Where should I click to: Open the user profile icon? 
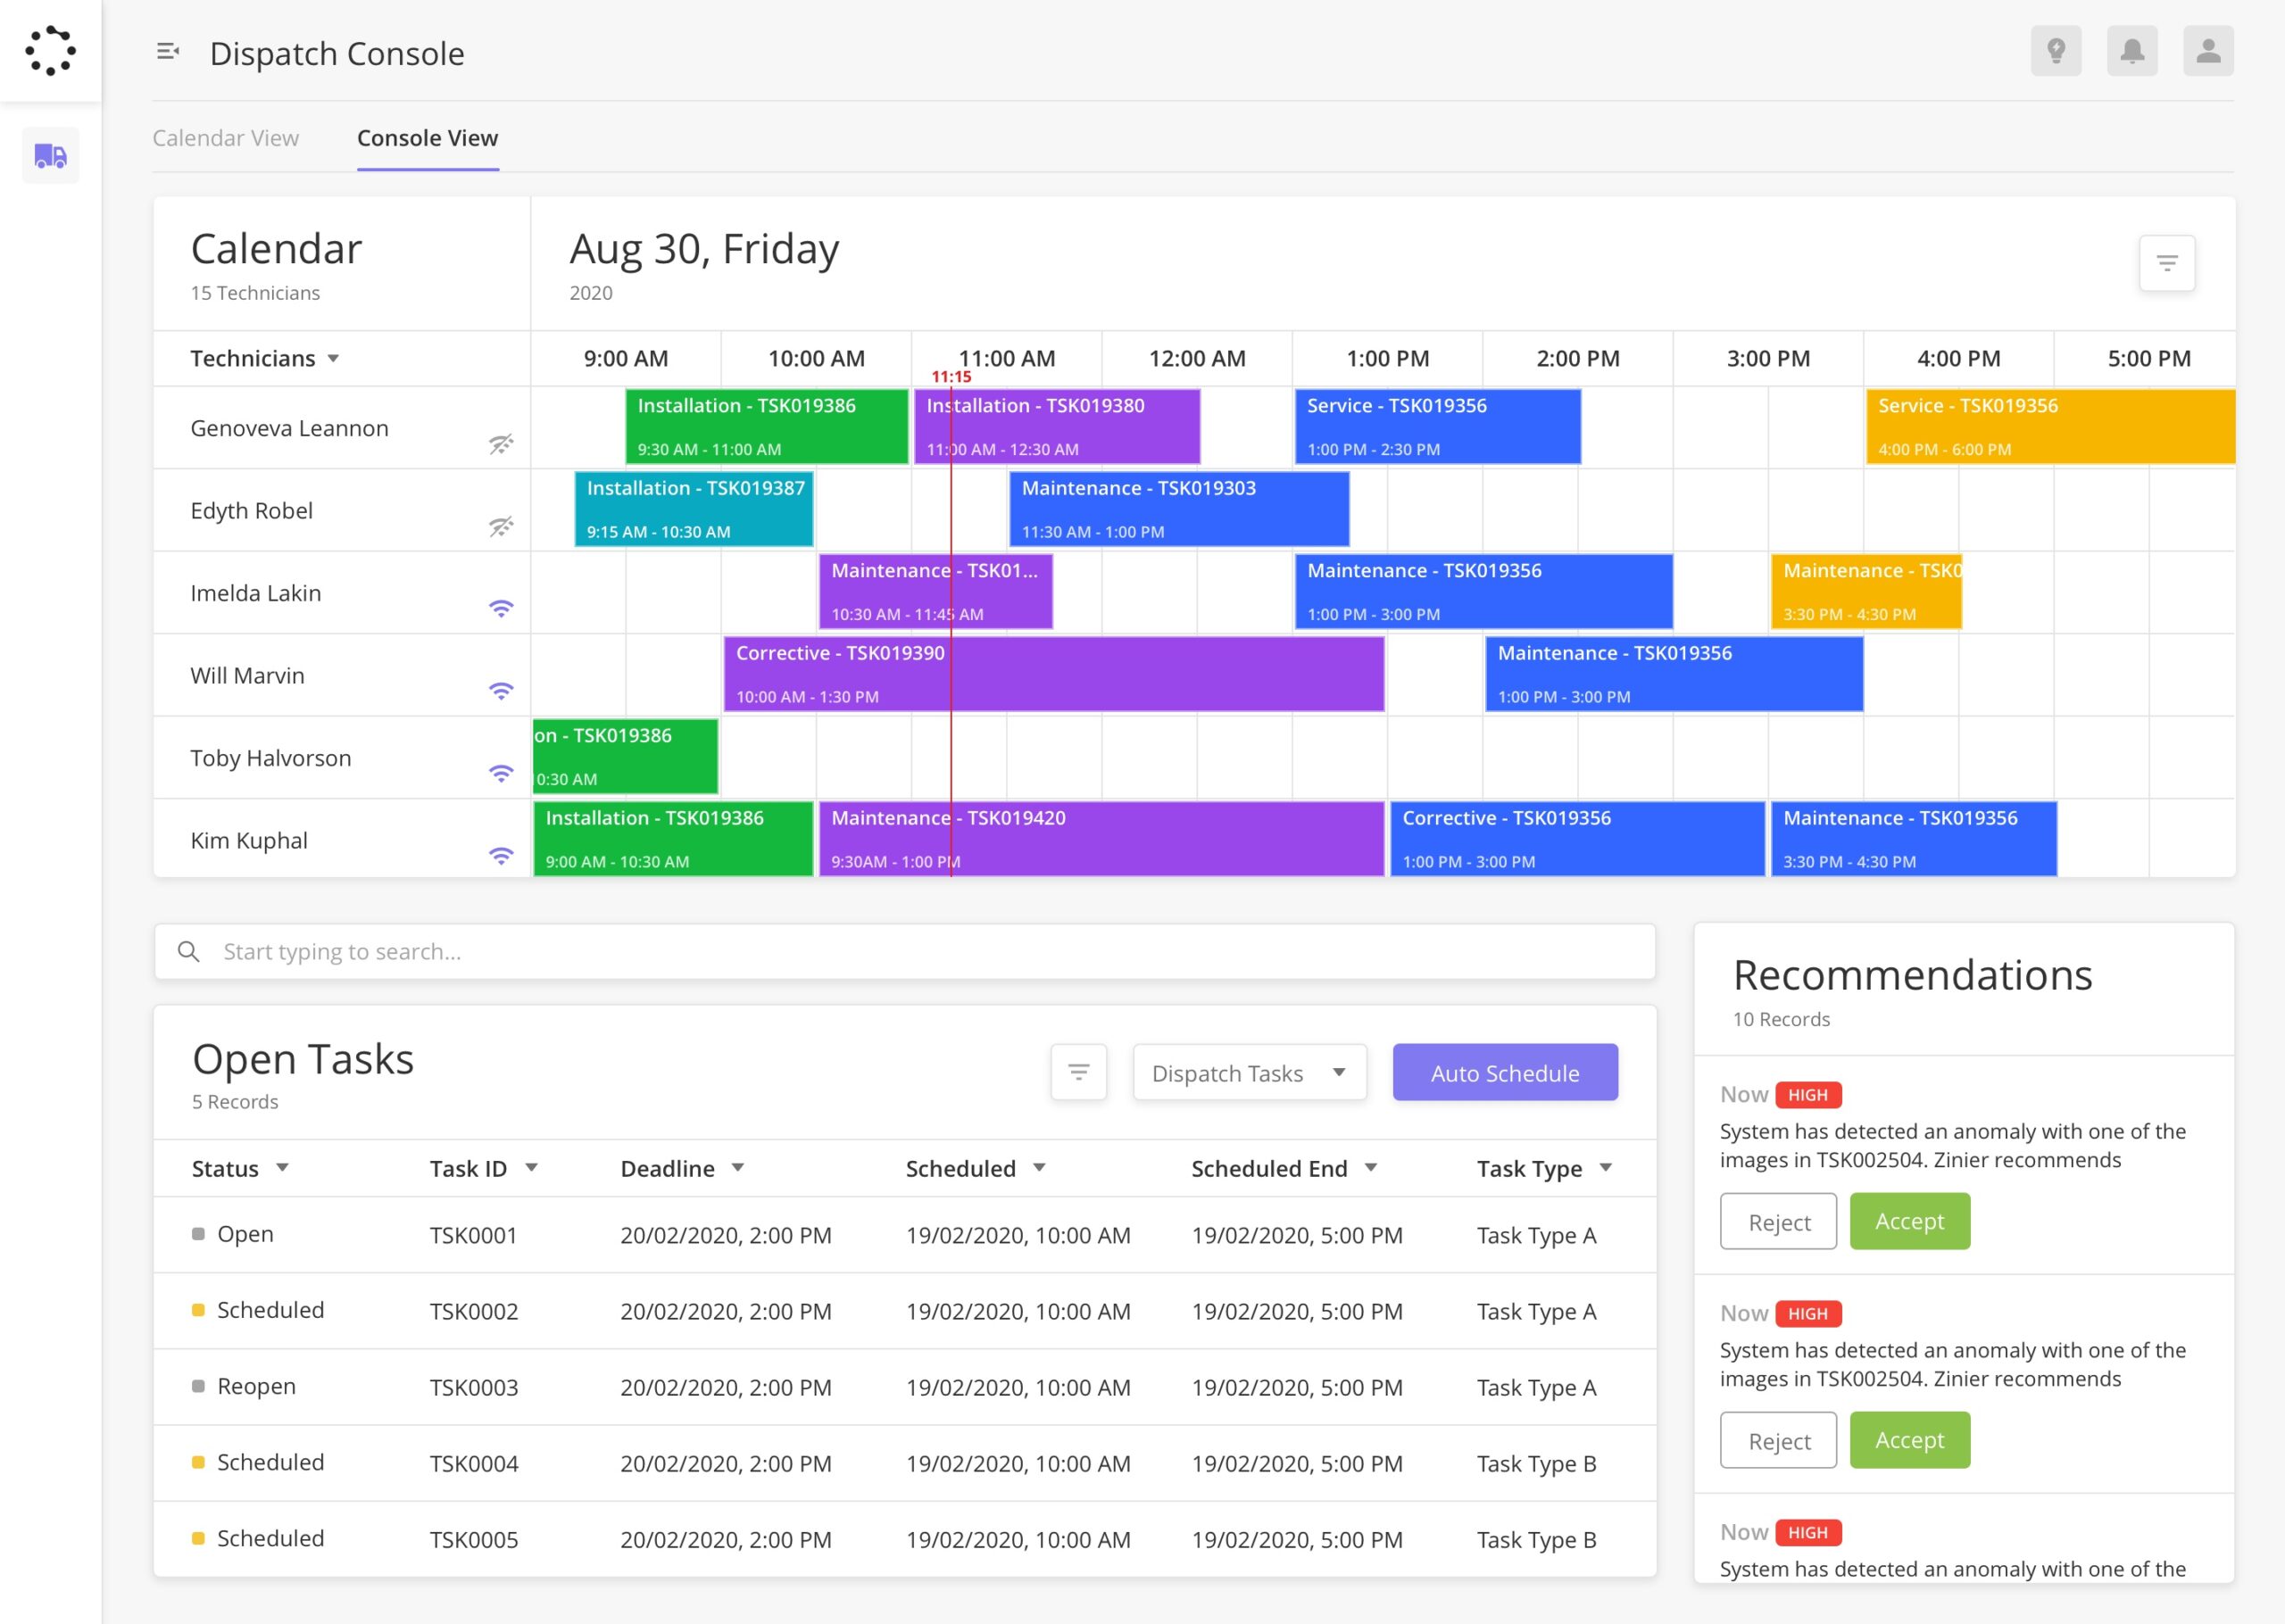coord(2208,51)
